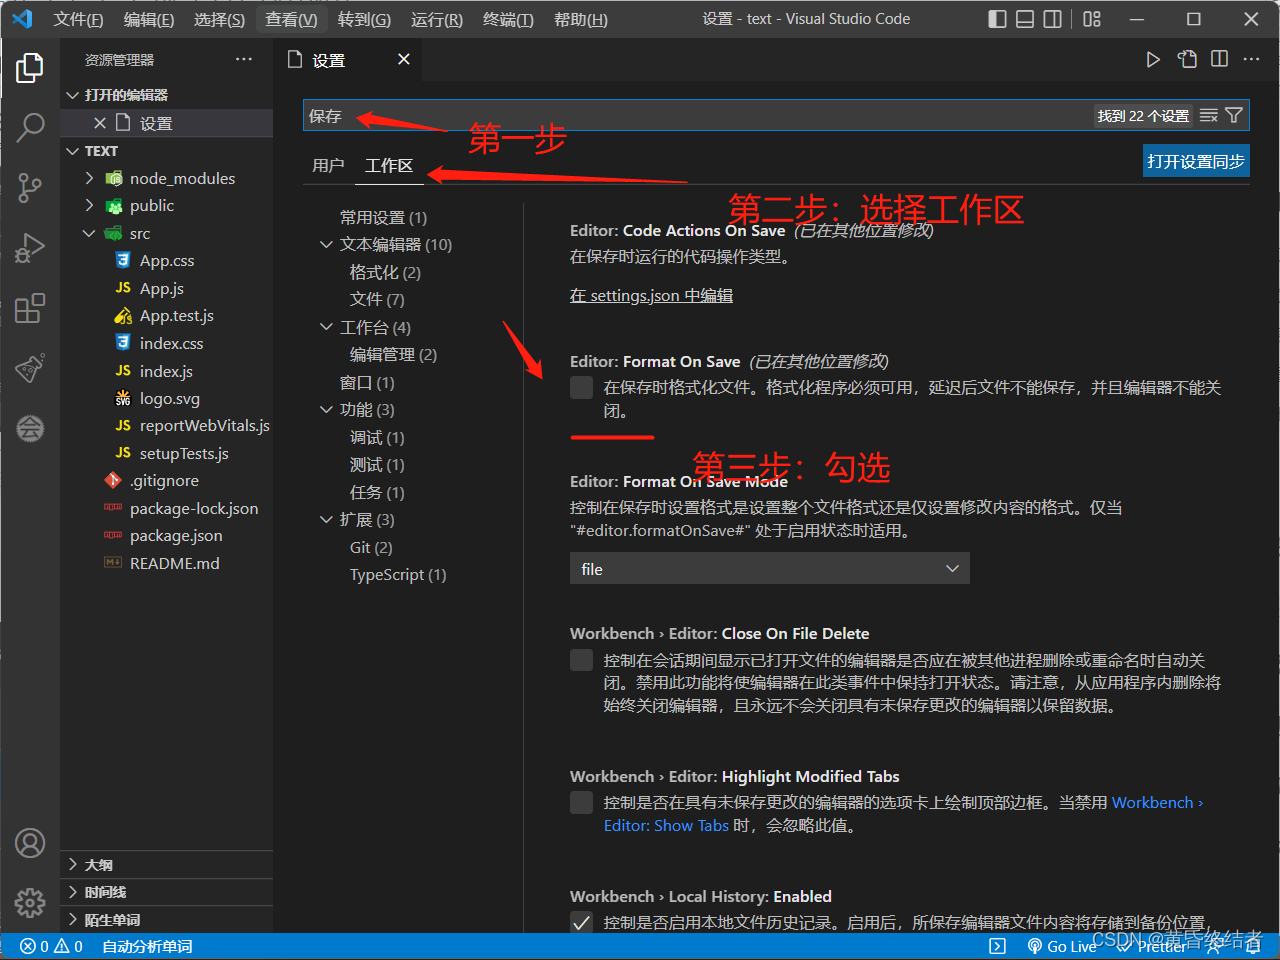The width and height of the screenshot is (1280, 960).
Task: Open the Explorer view in activity bar
Action: click(x=30, y=68)
